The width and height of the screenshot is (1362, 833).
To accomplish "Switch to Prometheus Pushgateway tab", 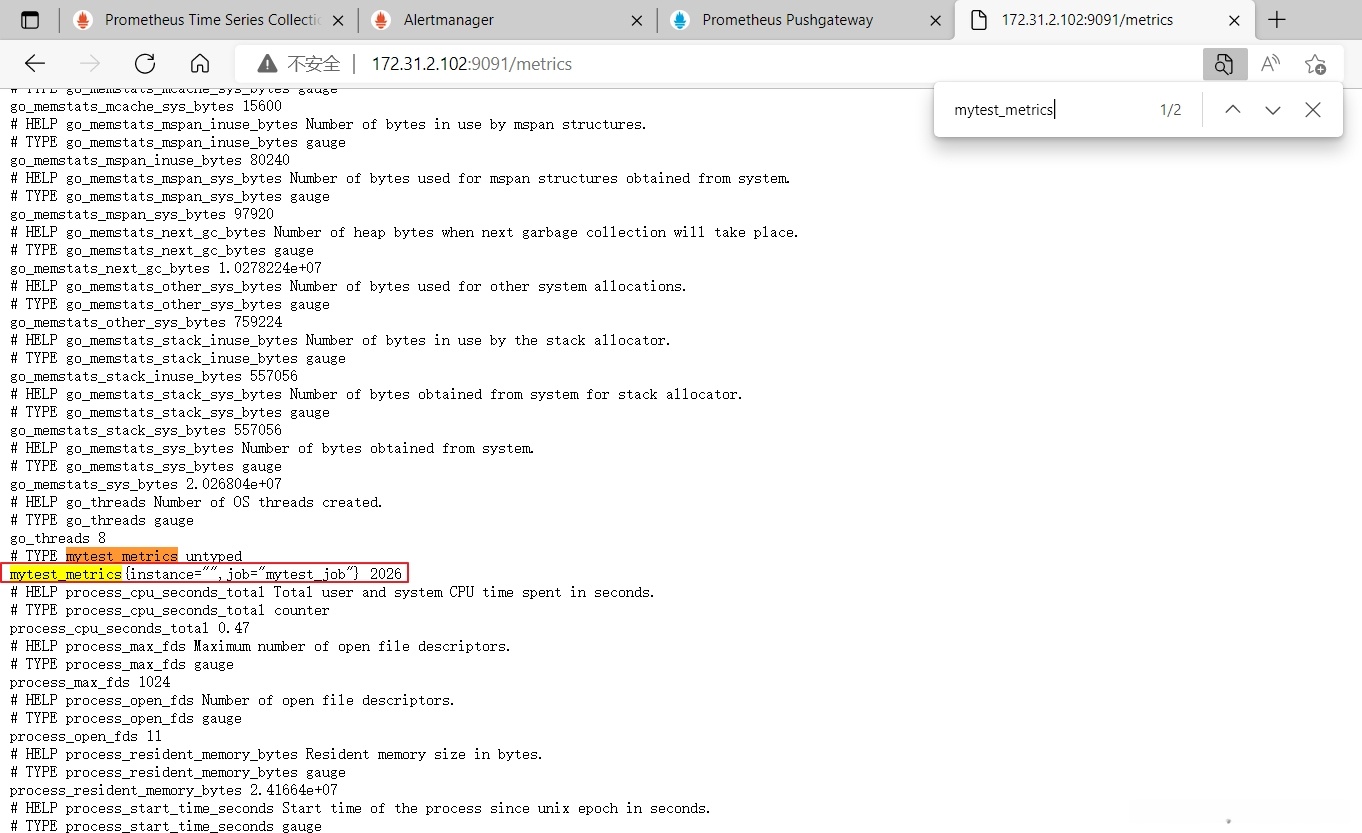I will 805,20.
